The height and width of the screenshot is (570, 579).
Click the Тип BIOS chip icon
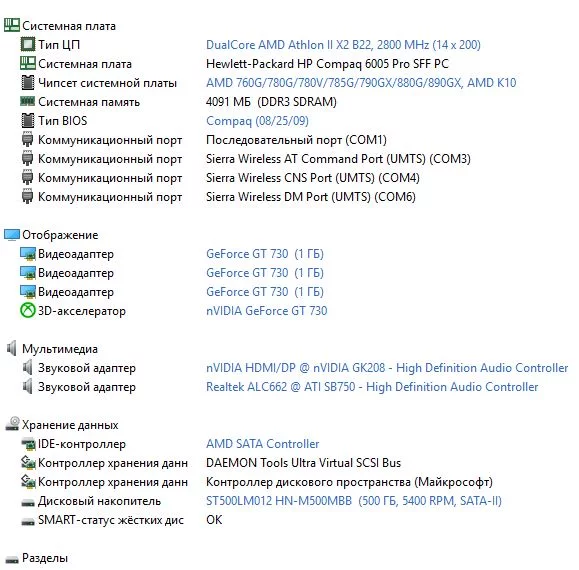[x=28, y=121]
